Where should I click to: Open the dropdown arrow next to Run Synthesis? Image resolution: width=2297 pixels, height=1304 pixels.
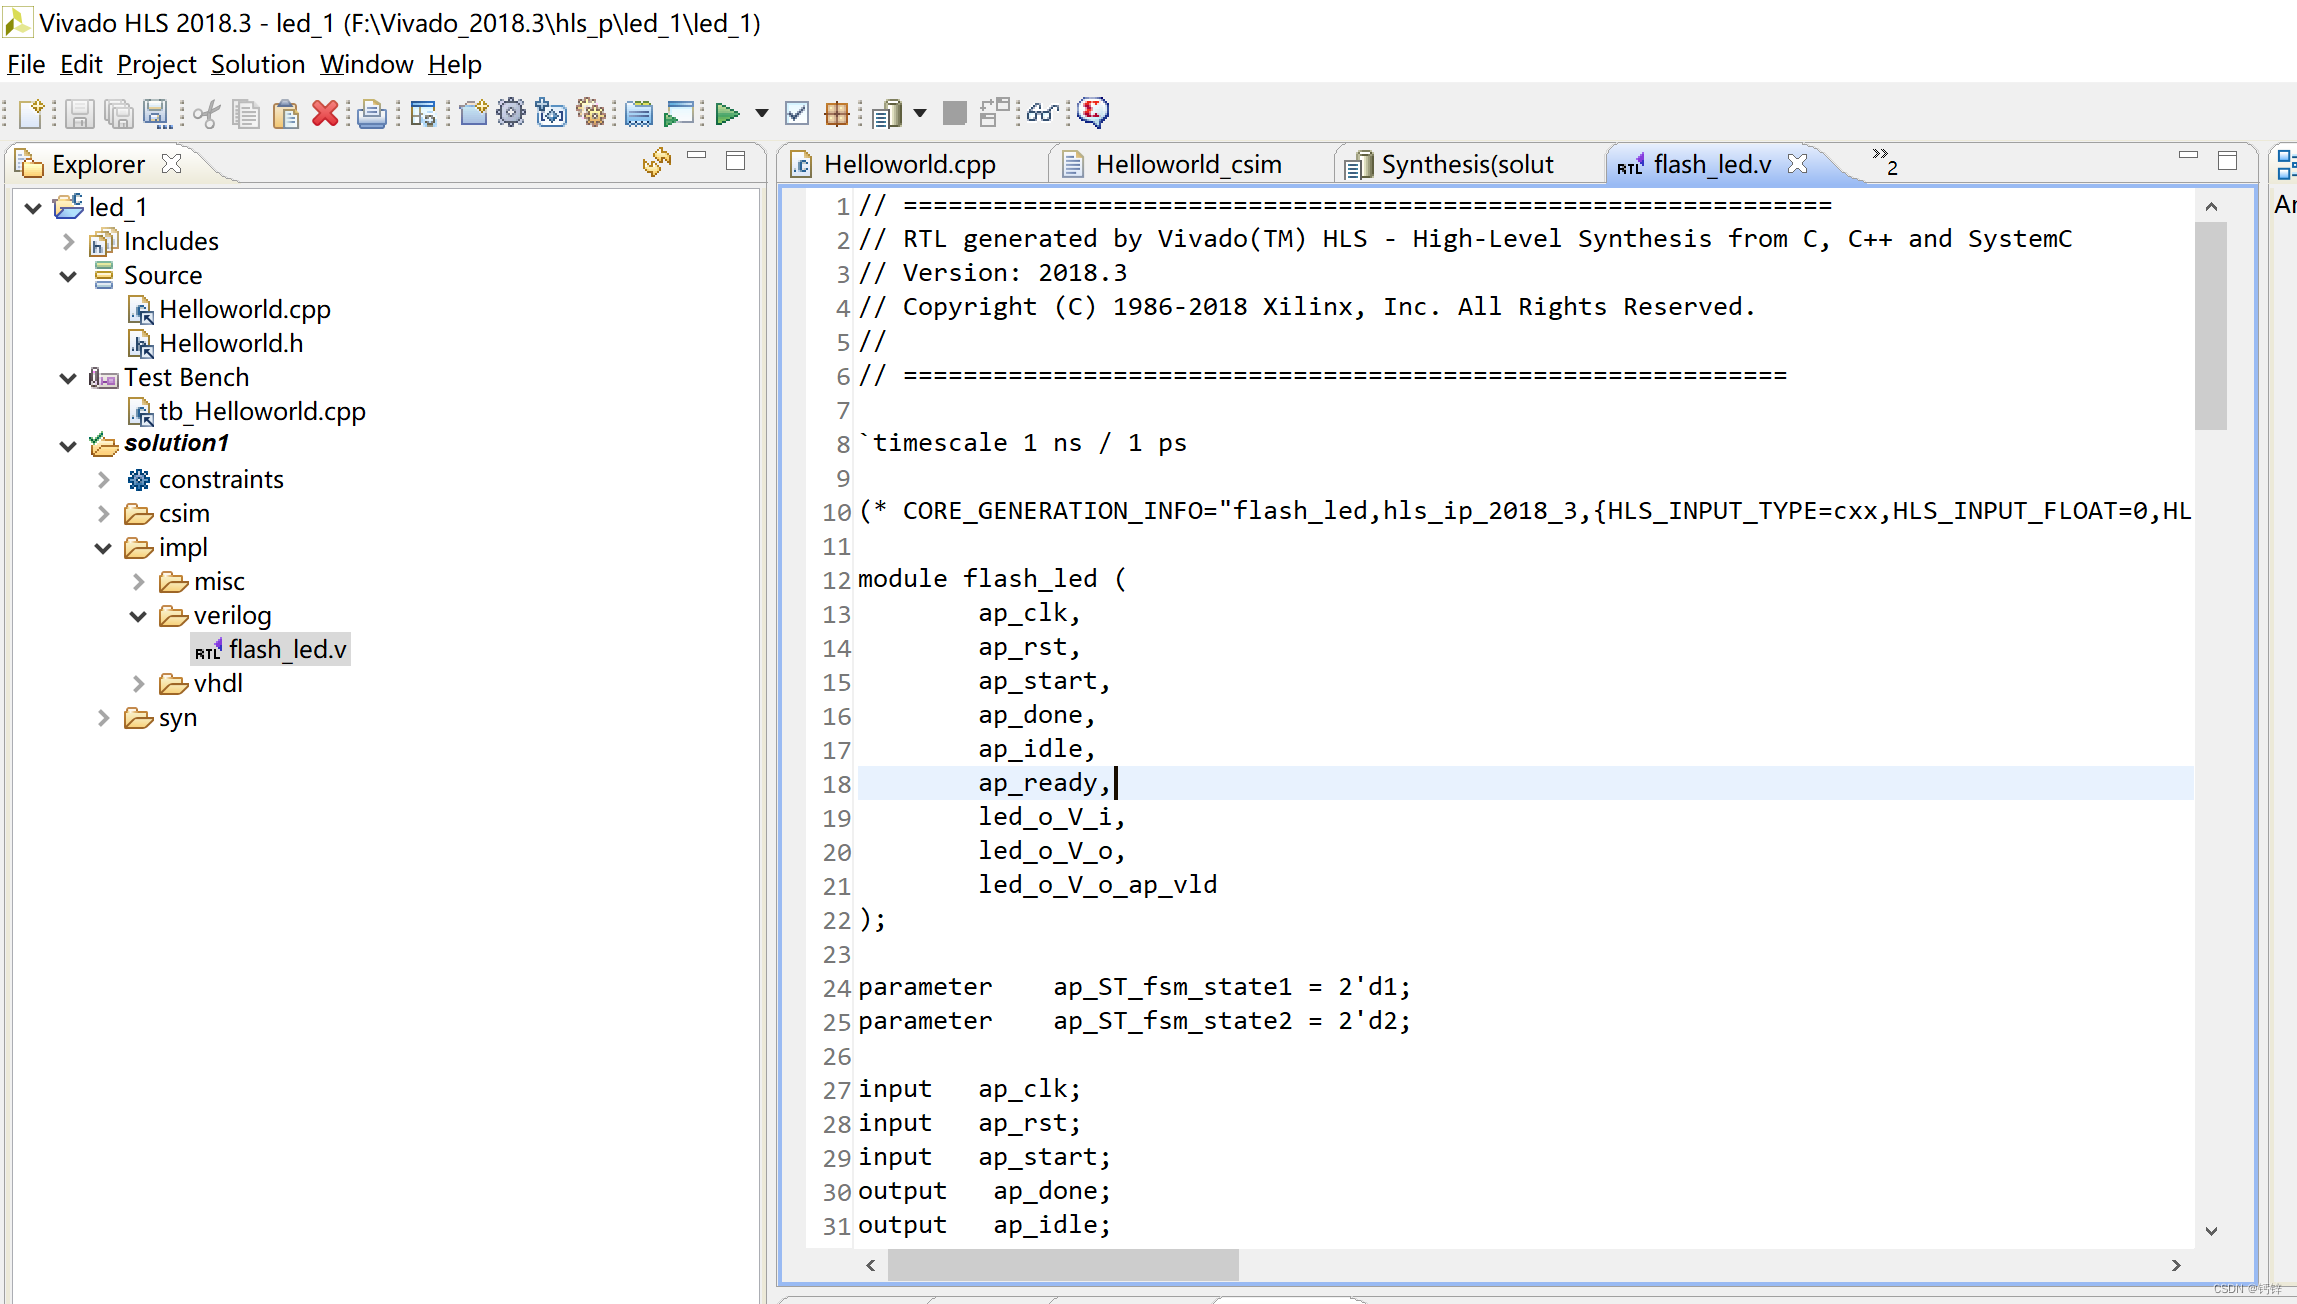click(x=762, y=114)
